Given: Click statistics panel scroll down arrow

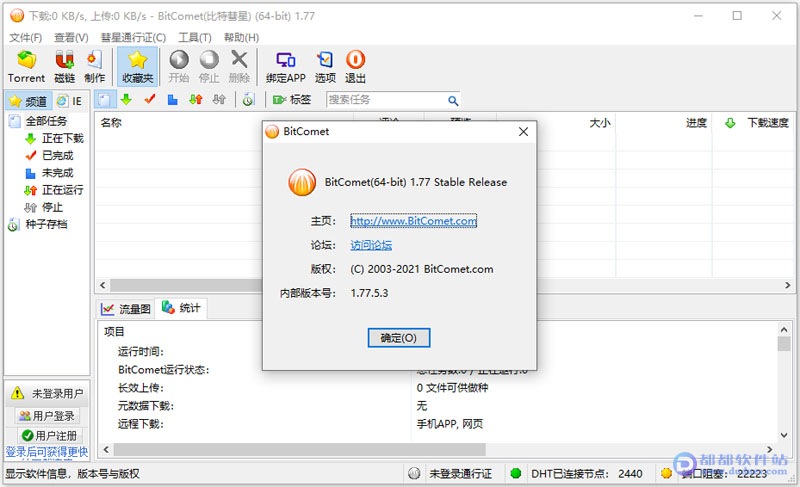Looking at the screenshot, I should [784, 435].
